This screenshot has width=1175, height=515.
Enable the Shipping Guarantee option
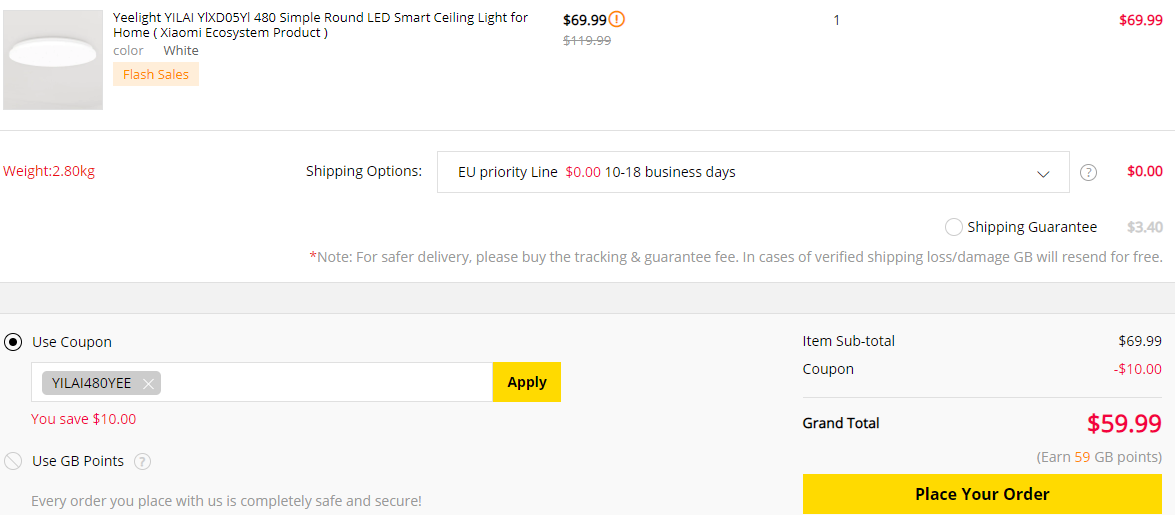(954, 227)
